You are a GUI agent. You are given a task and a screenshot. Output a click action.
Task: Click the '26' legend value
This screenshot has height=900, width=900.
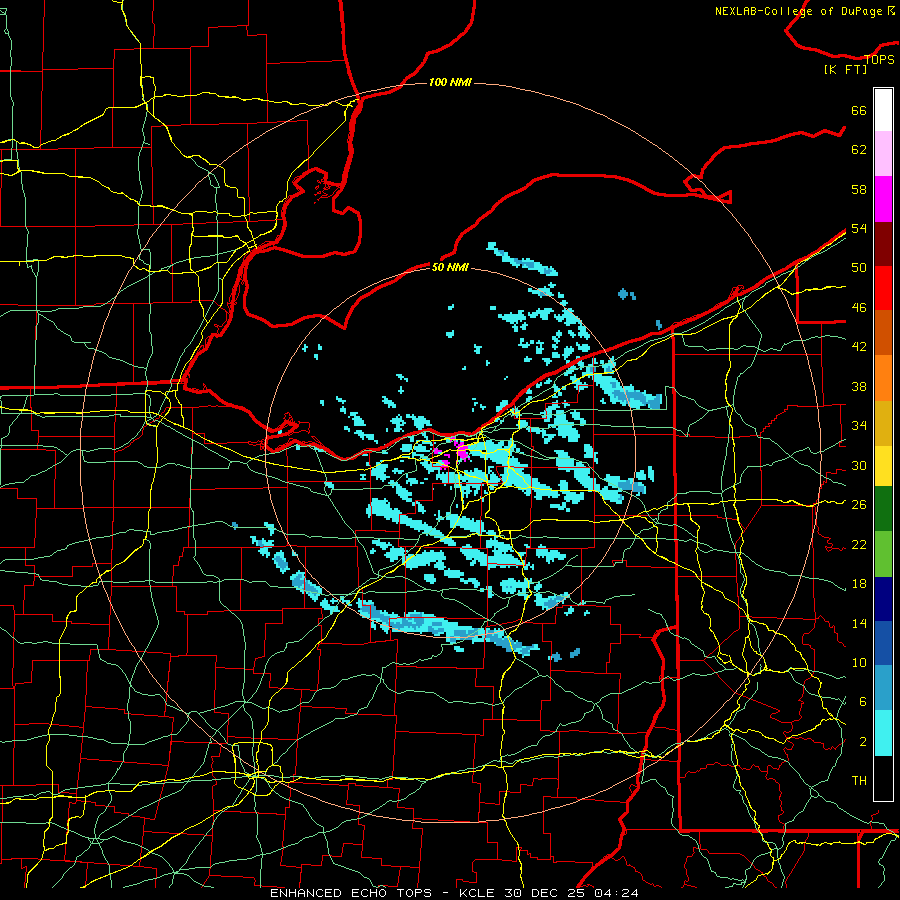pos(859,505)
